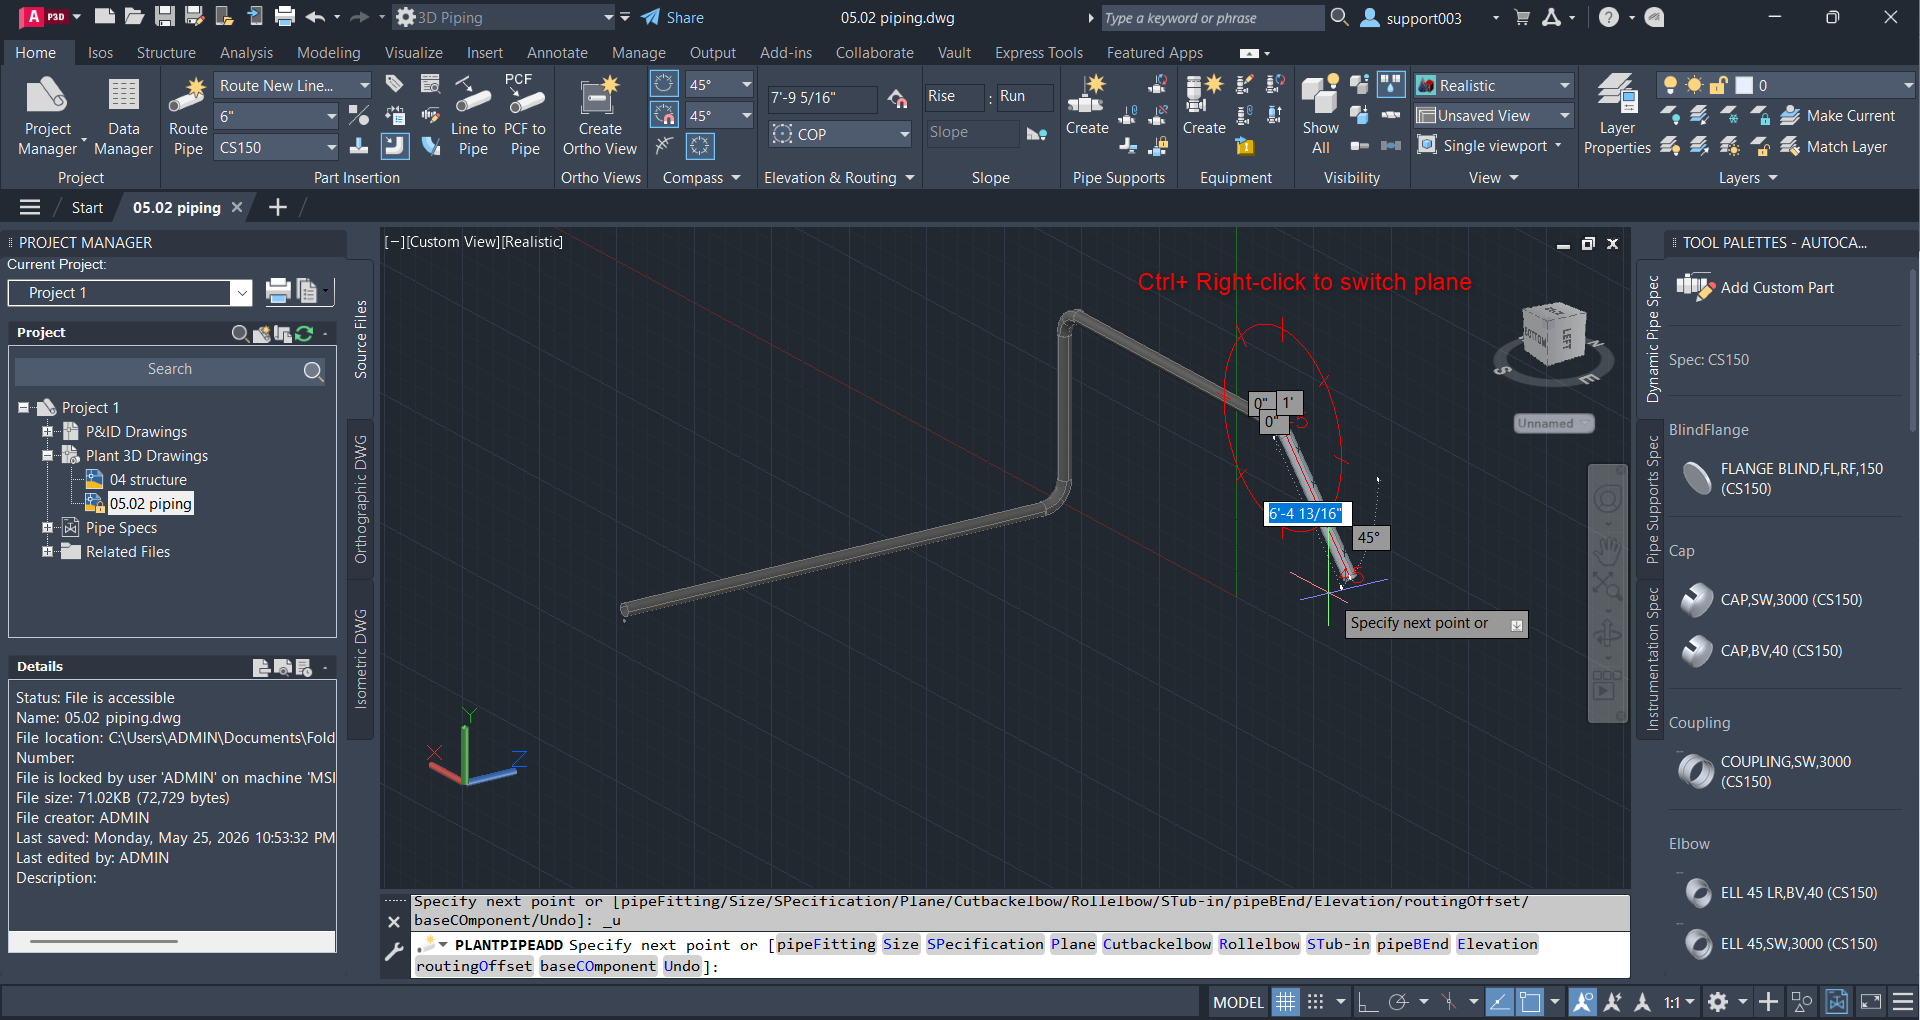Viewport: 1920px width, 1020px height.
Task: Toggle Ortho mode in status bar
Action: point(1368,1002)
